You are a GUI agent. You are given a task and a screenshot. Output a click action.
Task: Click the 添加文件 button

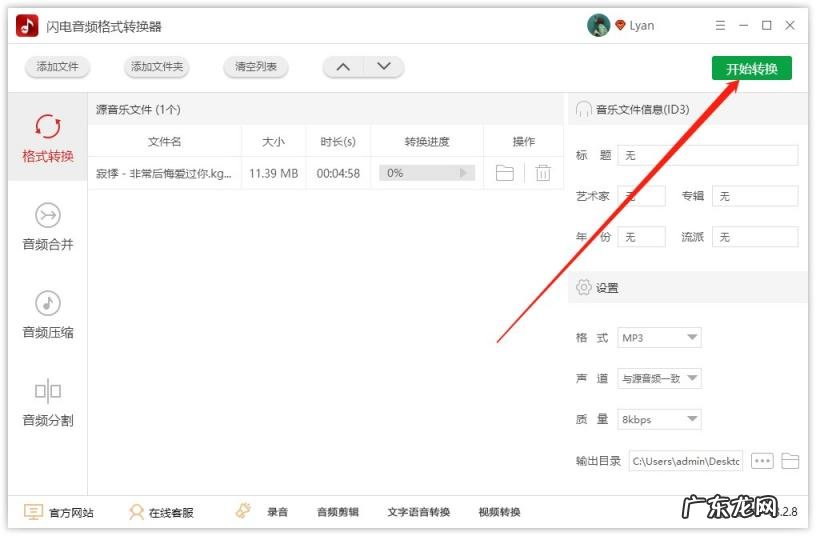pos(57,67)
